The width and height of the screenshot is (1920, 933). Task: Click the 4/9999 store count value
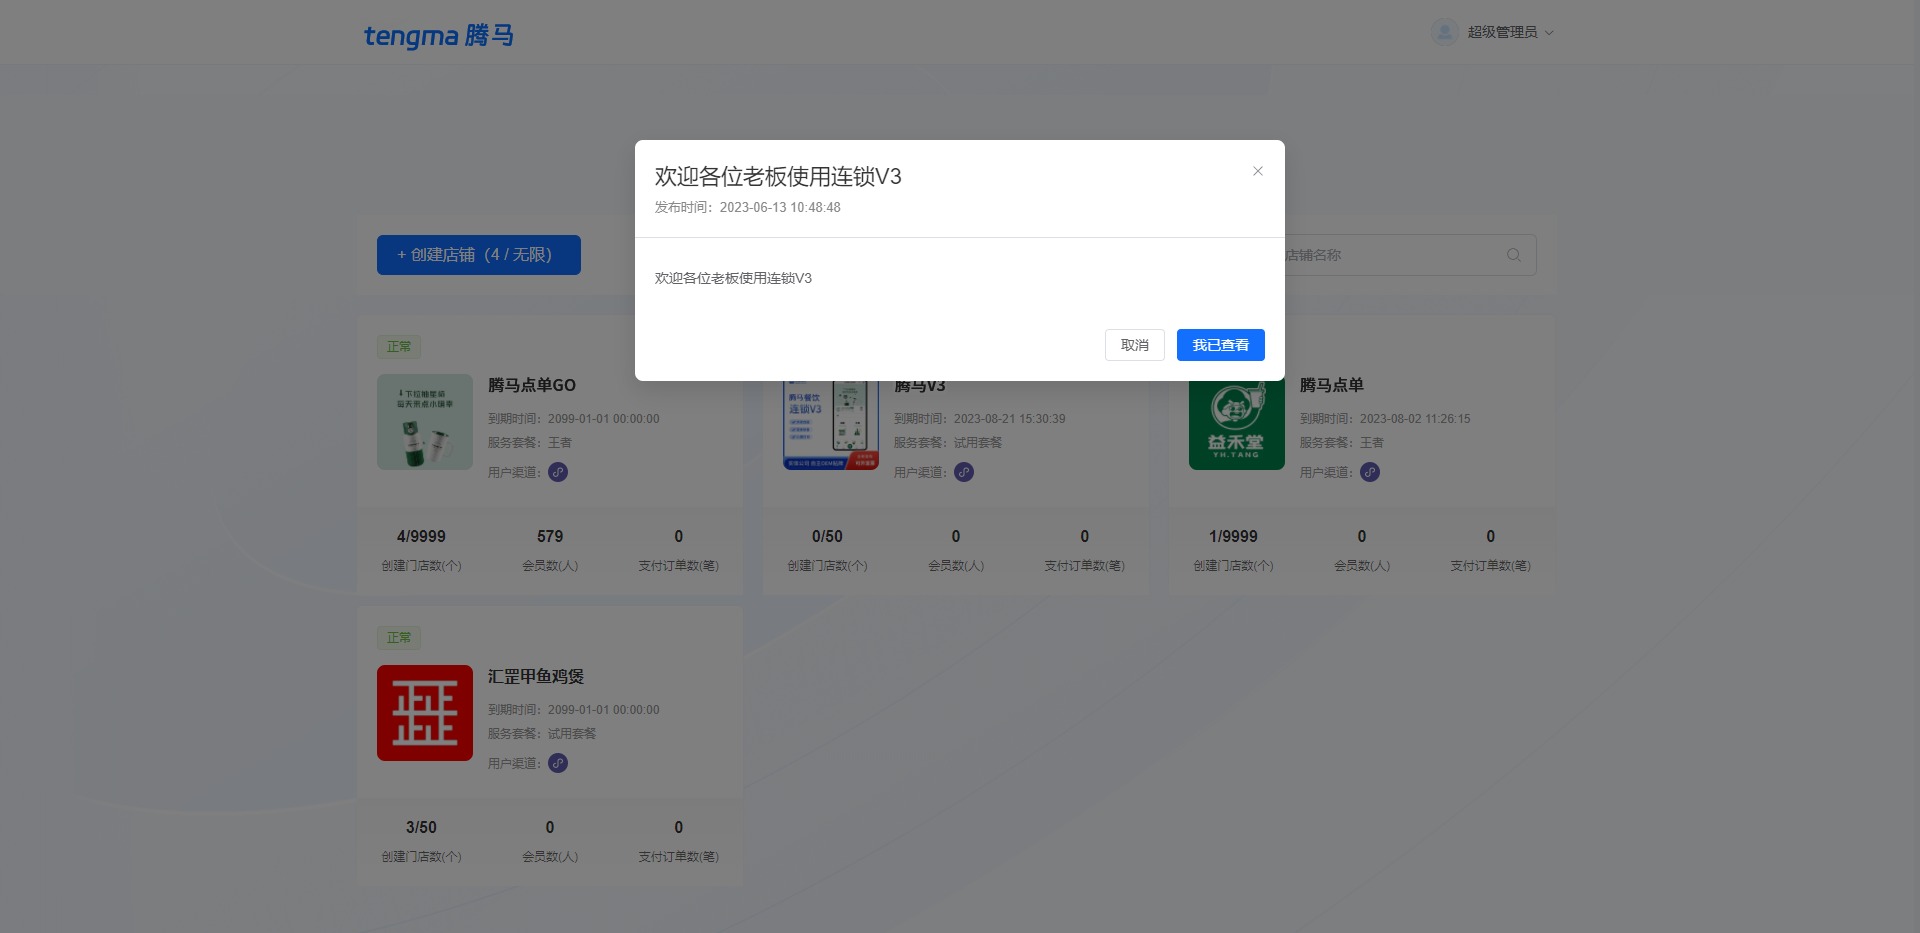tap(421, 536)
